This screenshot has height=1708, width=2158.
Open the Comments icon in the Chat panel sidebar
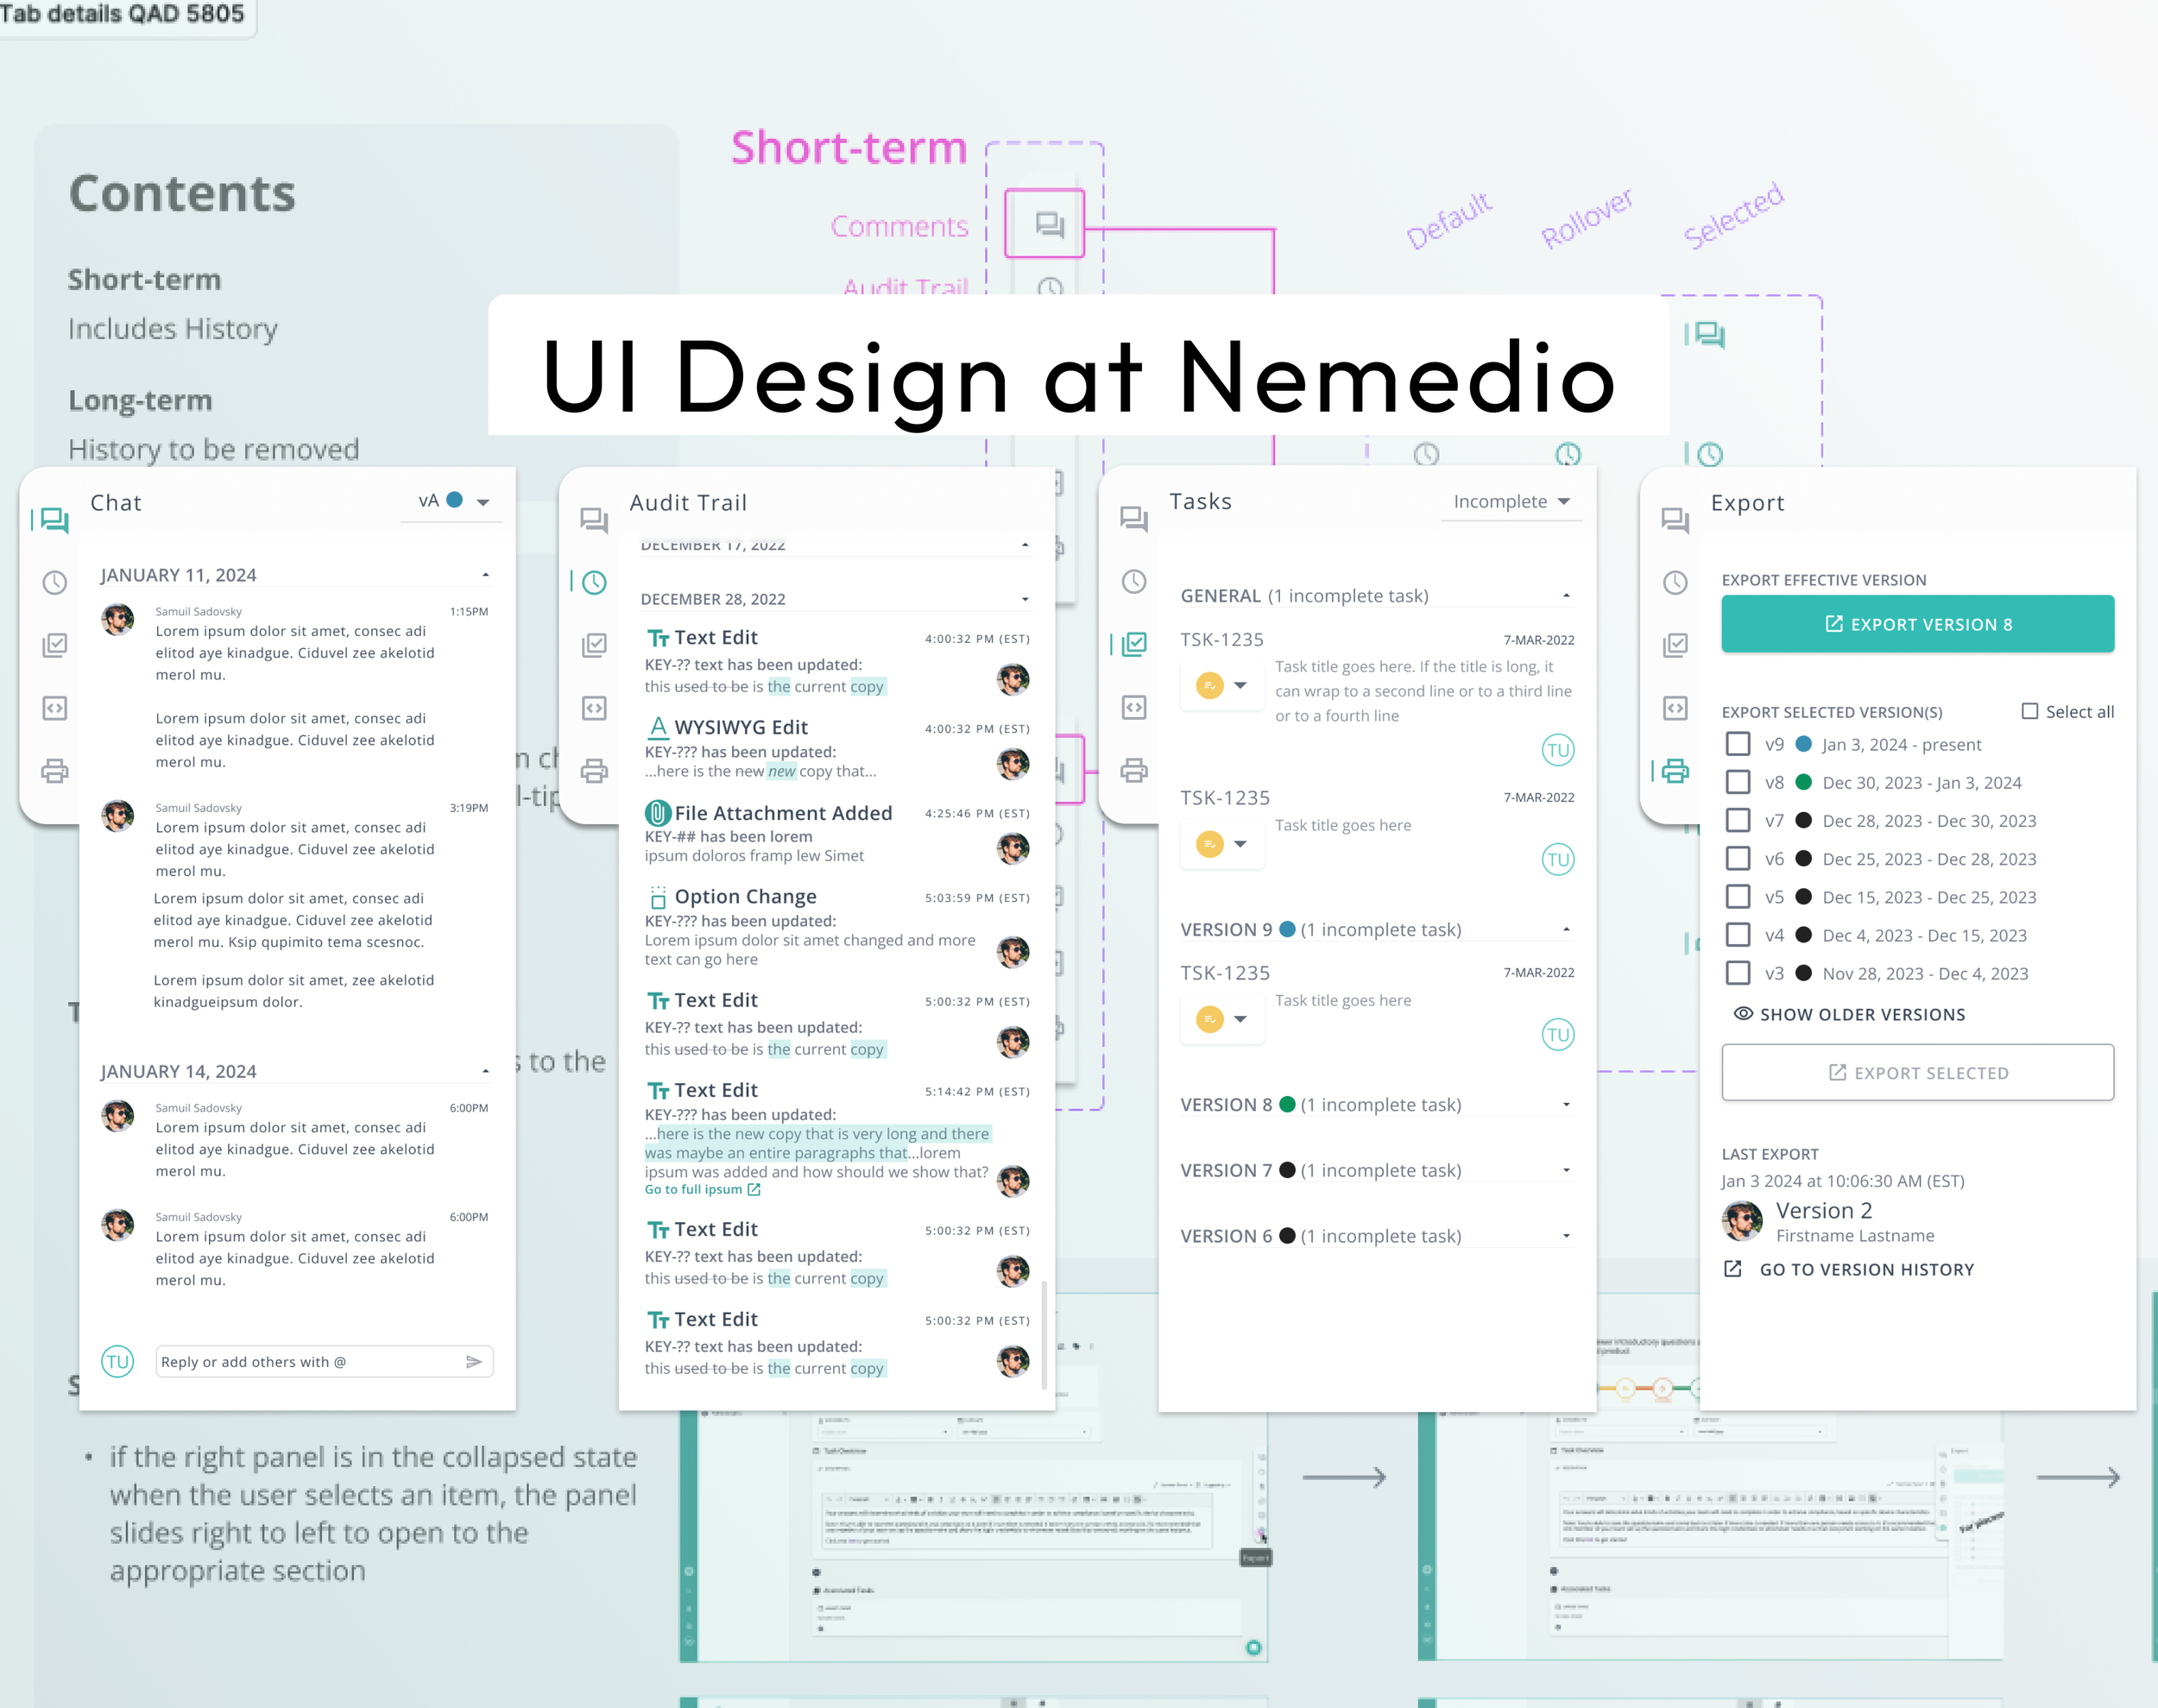[x=55, y=520]
